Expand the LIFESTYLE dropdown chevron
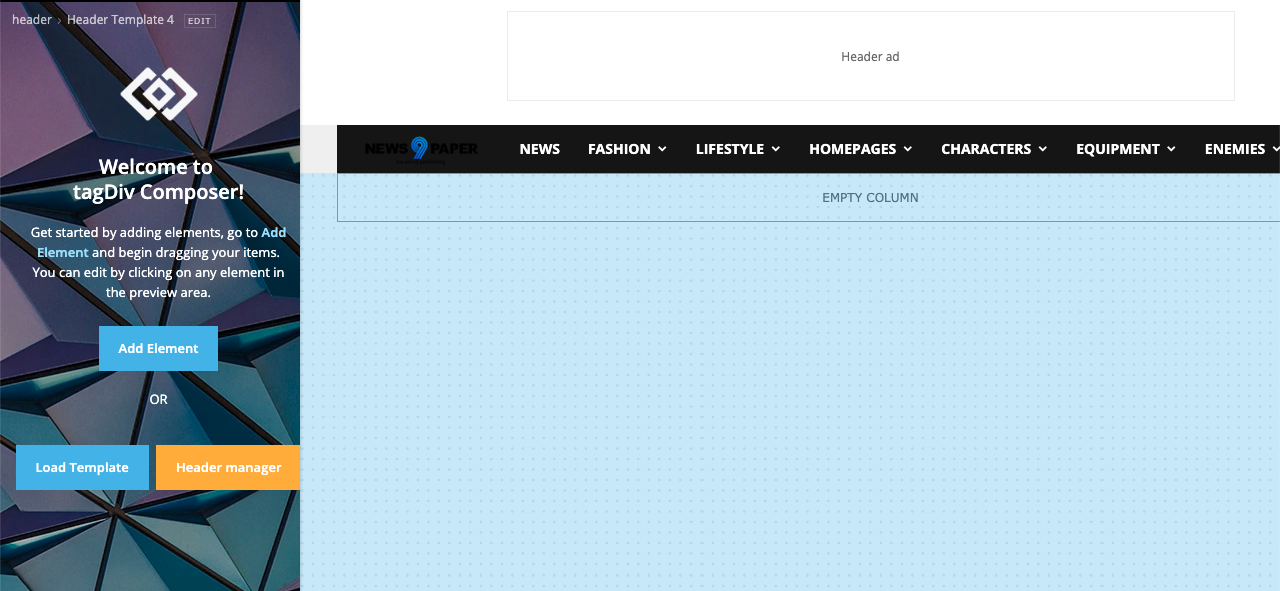Screen dimensions: 1280x591 point(775,149)
